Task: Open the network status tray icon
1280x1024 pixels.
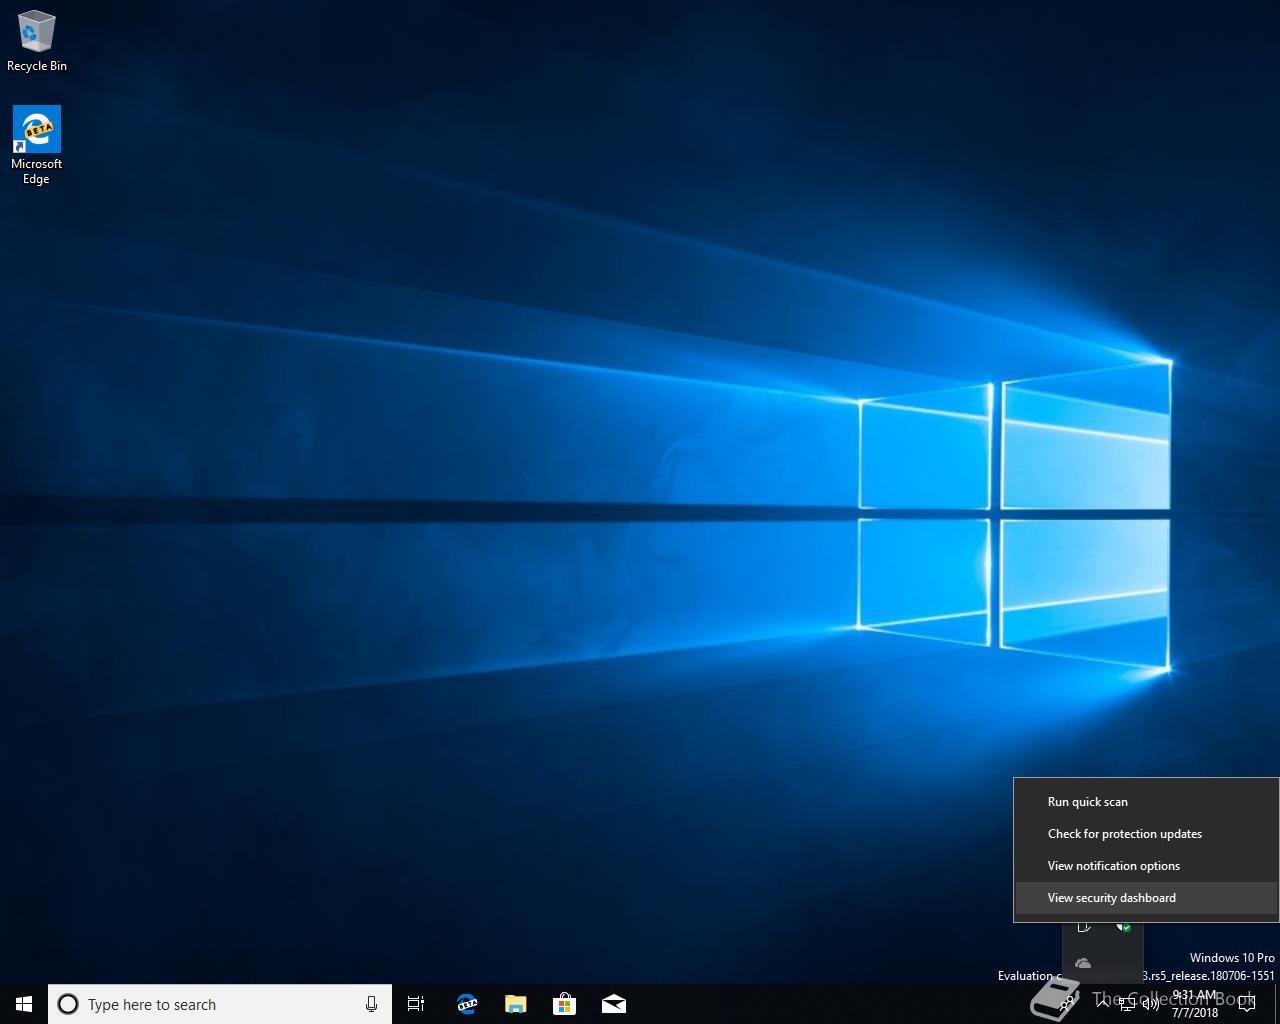Action: point(1126,1004)
